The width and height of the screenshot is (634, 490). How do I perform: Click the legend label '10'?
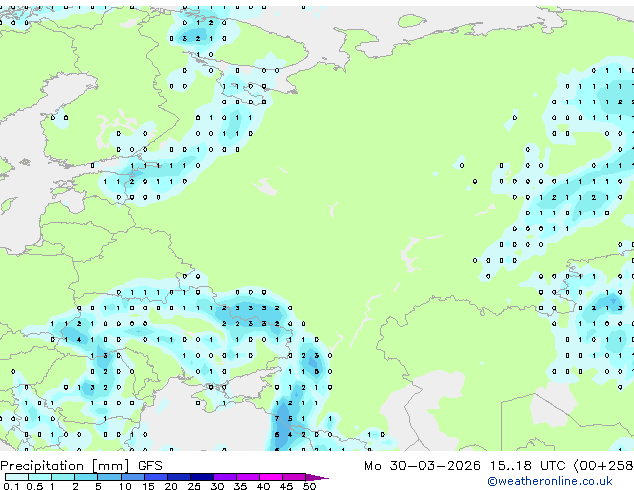tap(125, 486)
